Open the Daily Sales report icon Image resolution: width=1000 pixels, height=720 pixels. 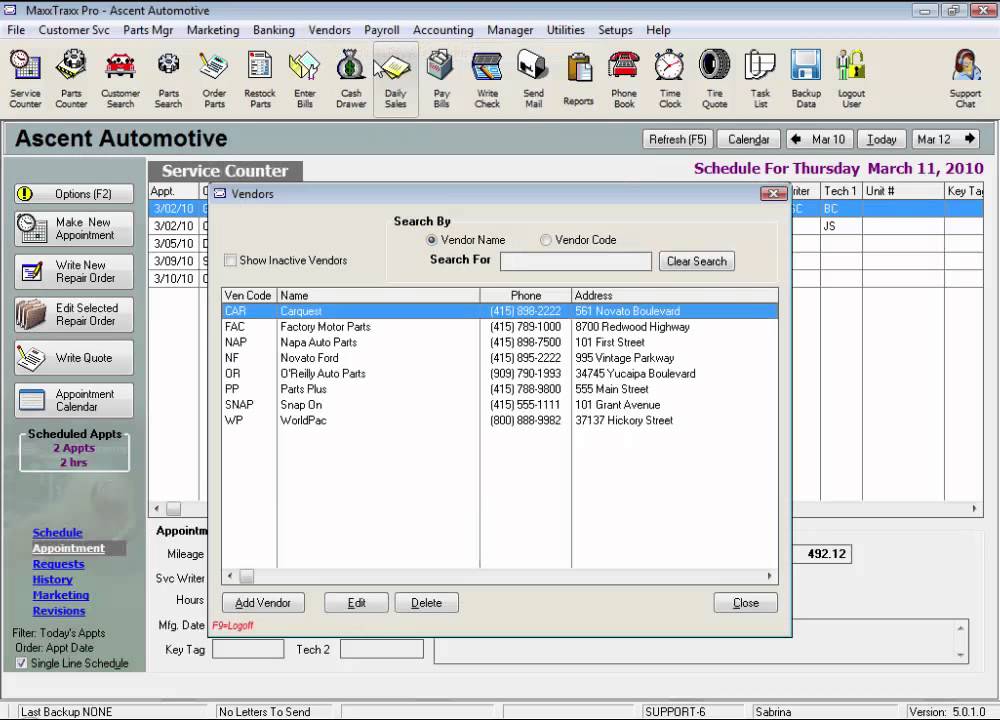pyautogui.click(x=395, y=79)
